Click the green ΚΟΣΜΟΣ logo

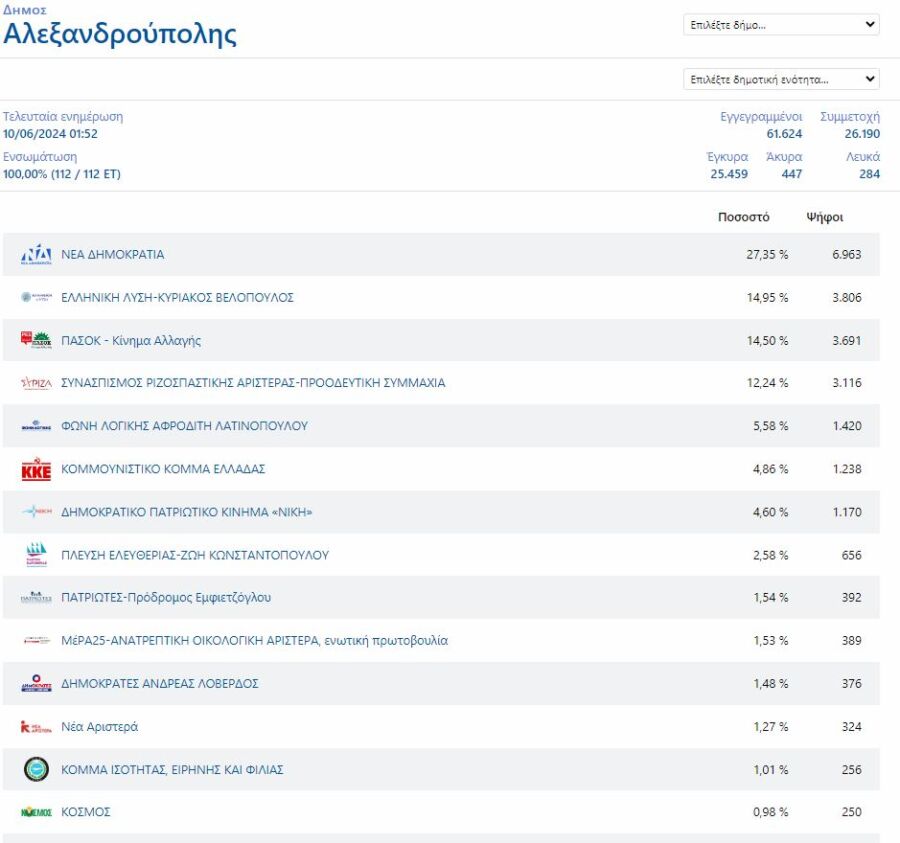pos(36,812)
